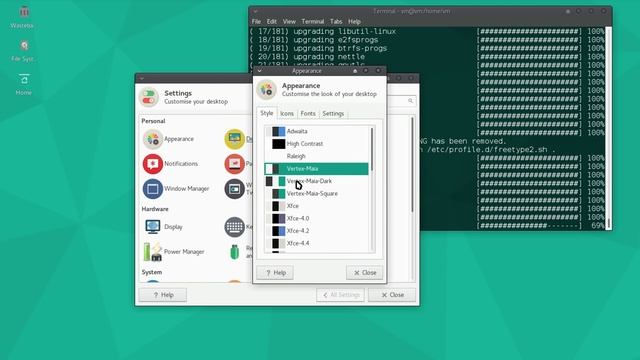640x360 pixels.
Task: Open the File System desktop icon
Action: [24, 46]
